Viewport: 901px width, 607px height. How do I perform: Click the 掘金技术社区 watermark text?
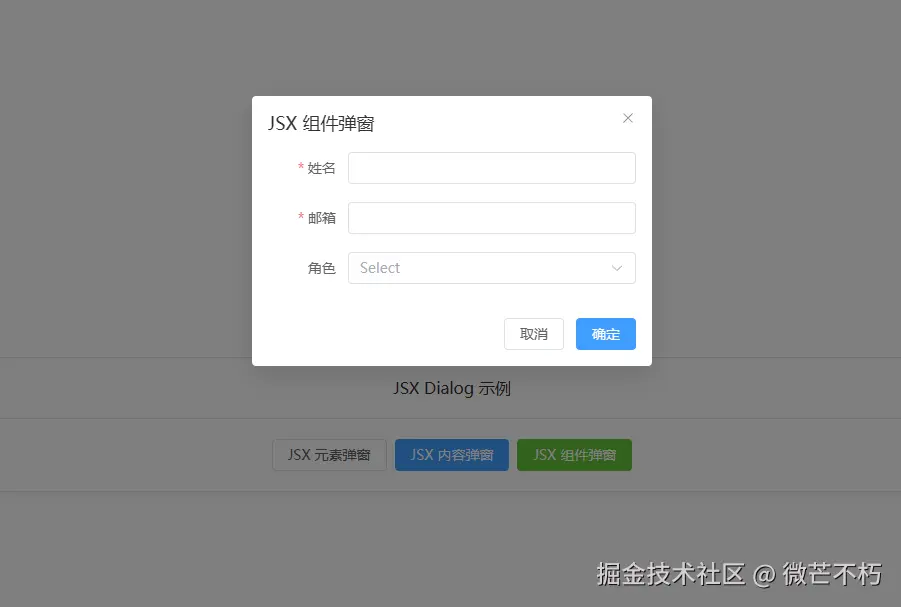pyautogui.click(x=671, y=574)
